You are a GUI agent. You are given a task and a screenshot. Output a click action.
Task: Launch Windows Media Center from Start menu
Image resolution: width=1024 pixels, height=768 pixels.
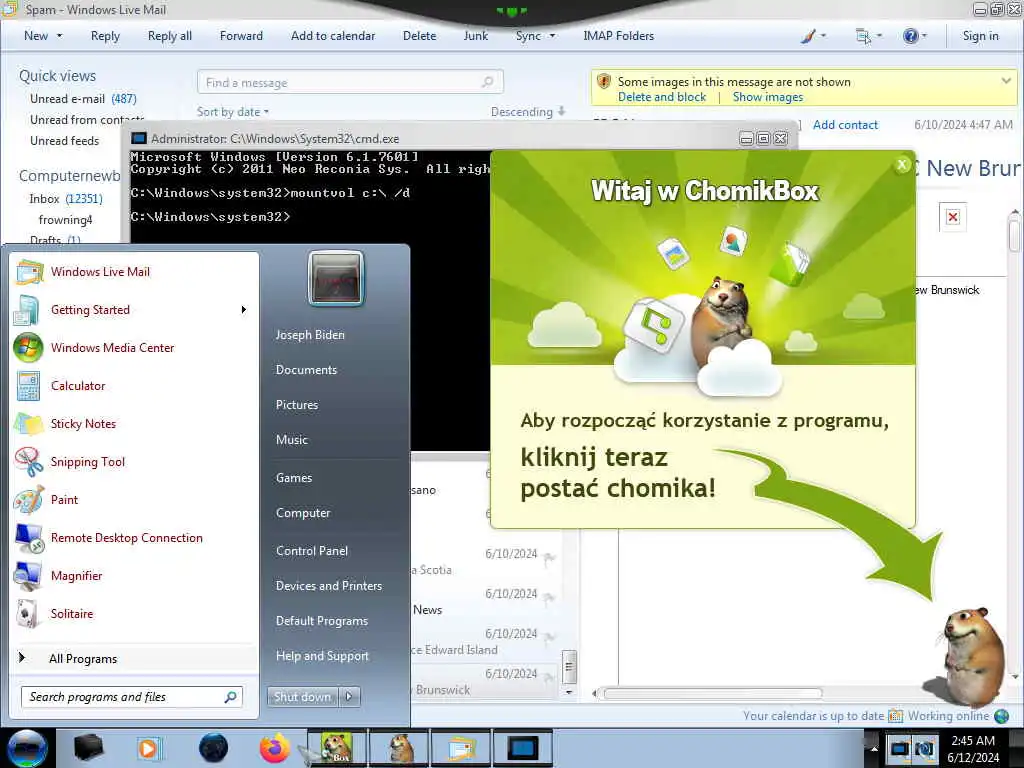112,347
